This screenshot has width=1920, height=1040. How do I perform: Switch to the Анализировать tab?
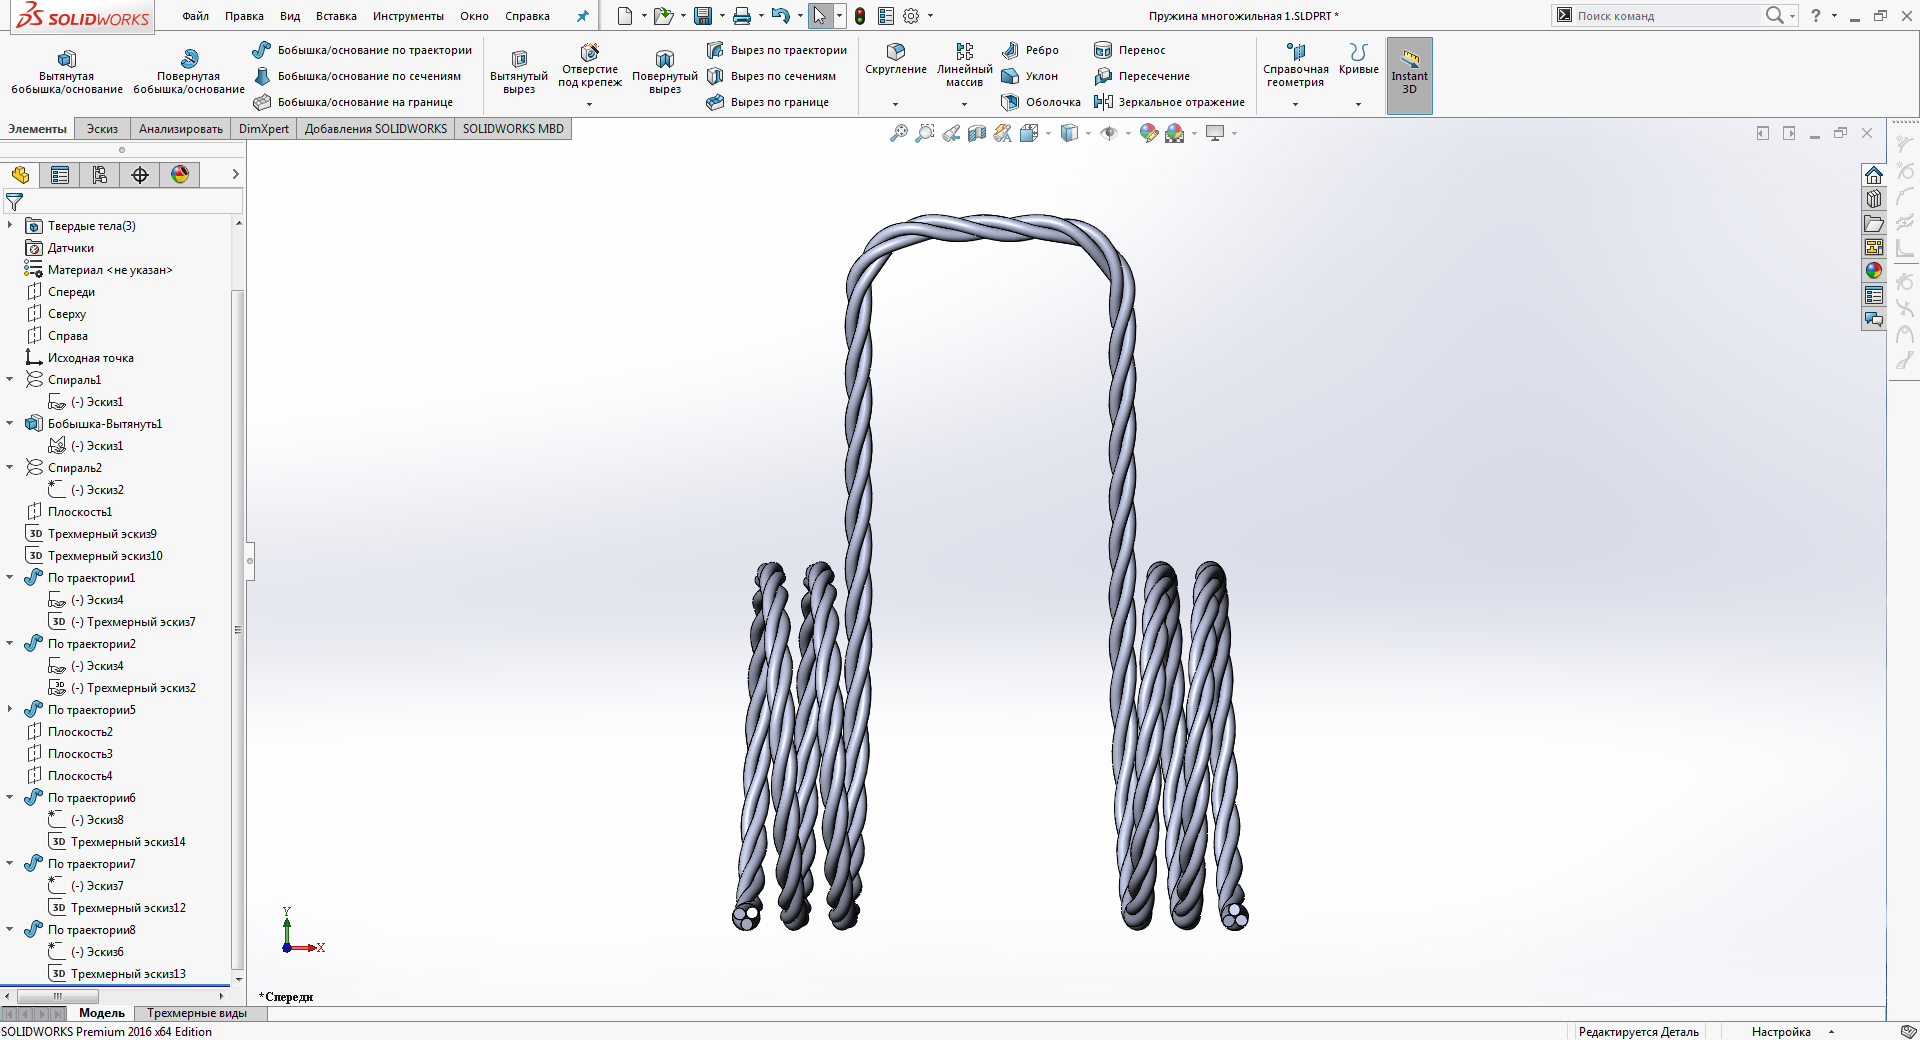(x=181, y=129)
